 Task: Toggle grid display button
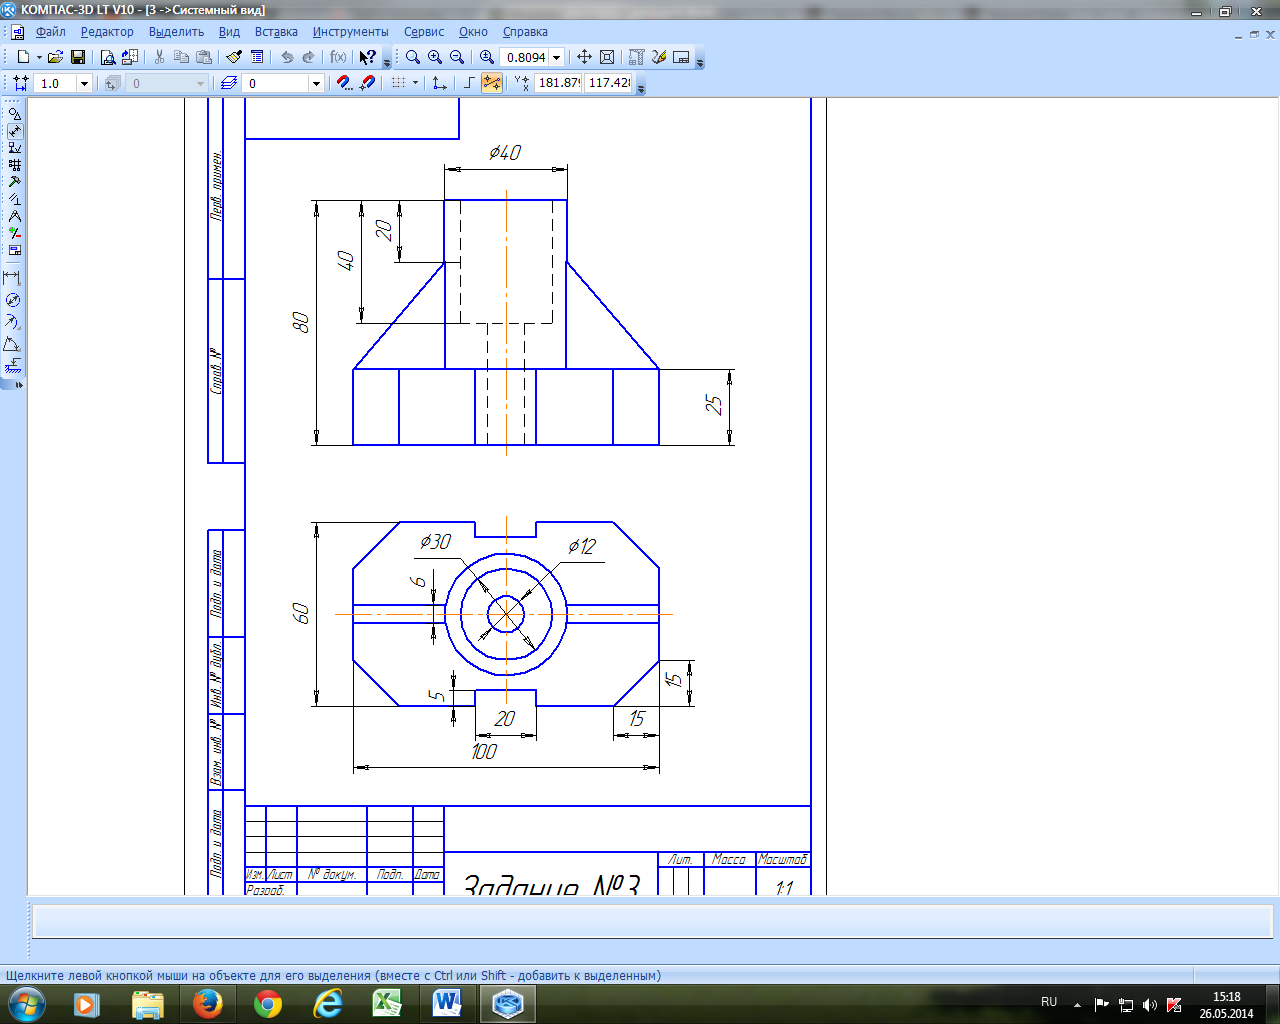coord(398,83)
